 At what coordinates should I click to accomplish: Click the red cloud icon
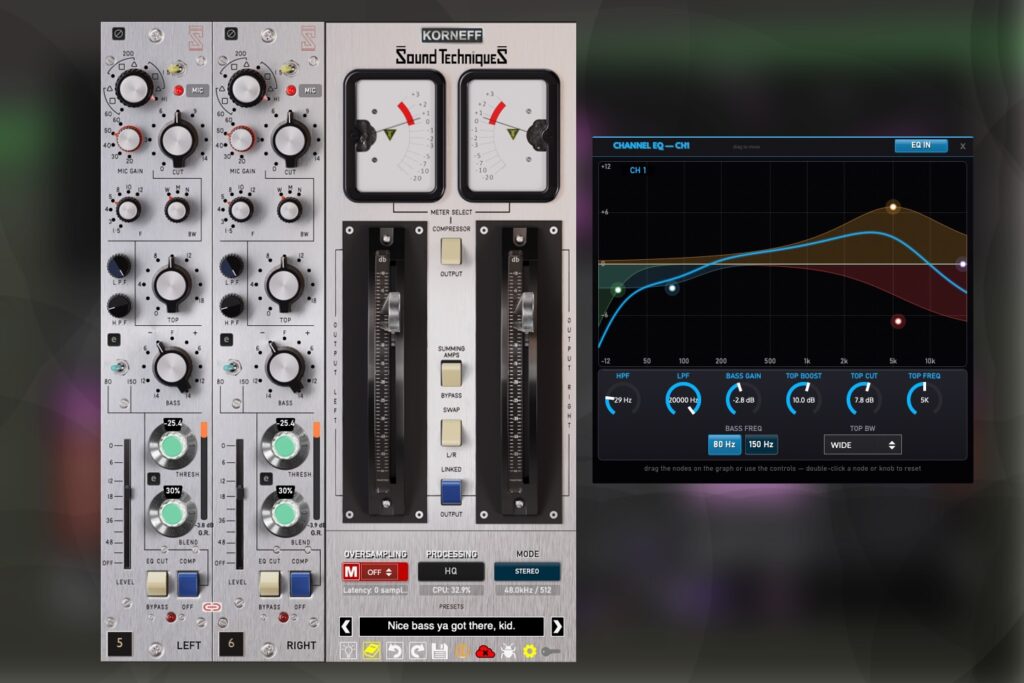(485, 652)
